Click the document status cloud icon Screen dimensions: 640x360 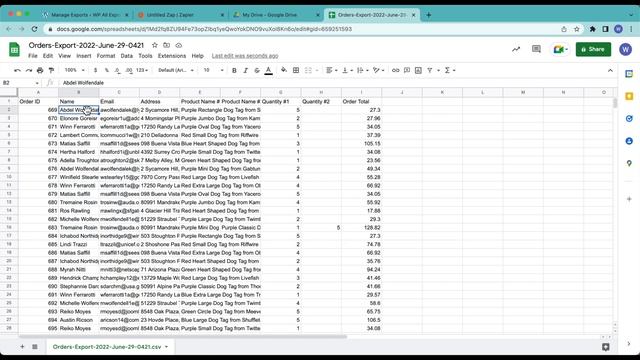pos(179,45)
